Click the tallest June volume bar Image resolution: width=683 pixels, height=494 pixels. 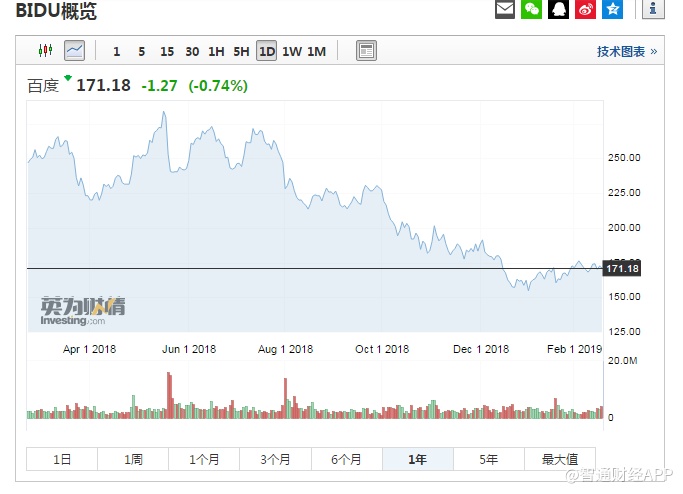point(169,395)
